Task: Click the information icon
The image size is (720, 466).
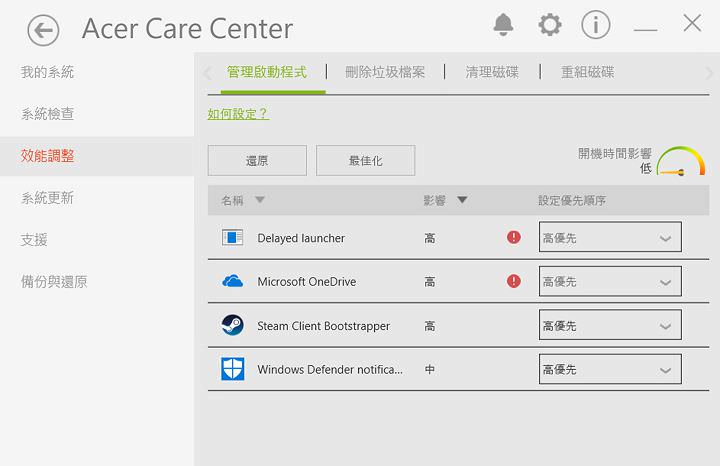Action: pyautogui.click(x=596, y=25)
